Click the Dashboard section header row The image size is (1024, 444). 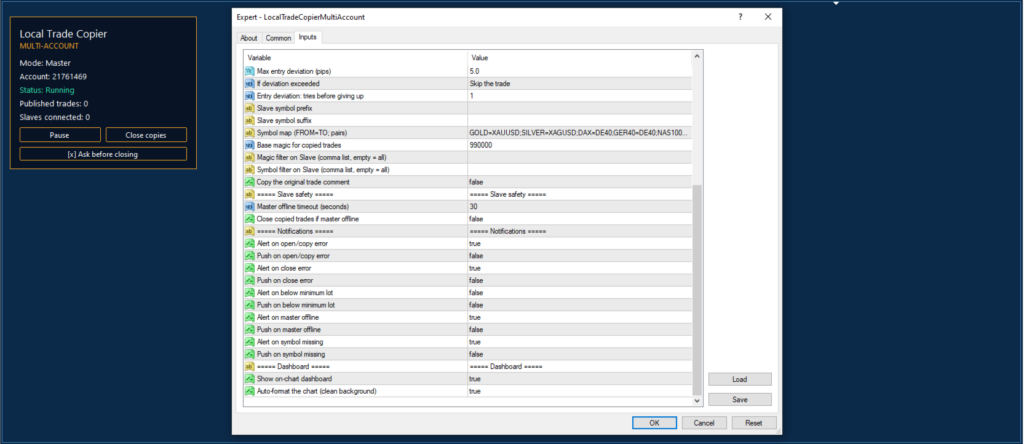[468, 366]
